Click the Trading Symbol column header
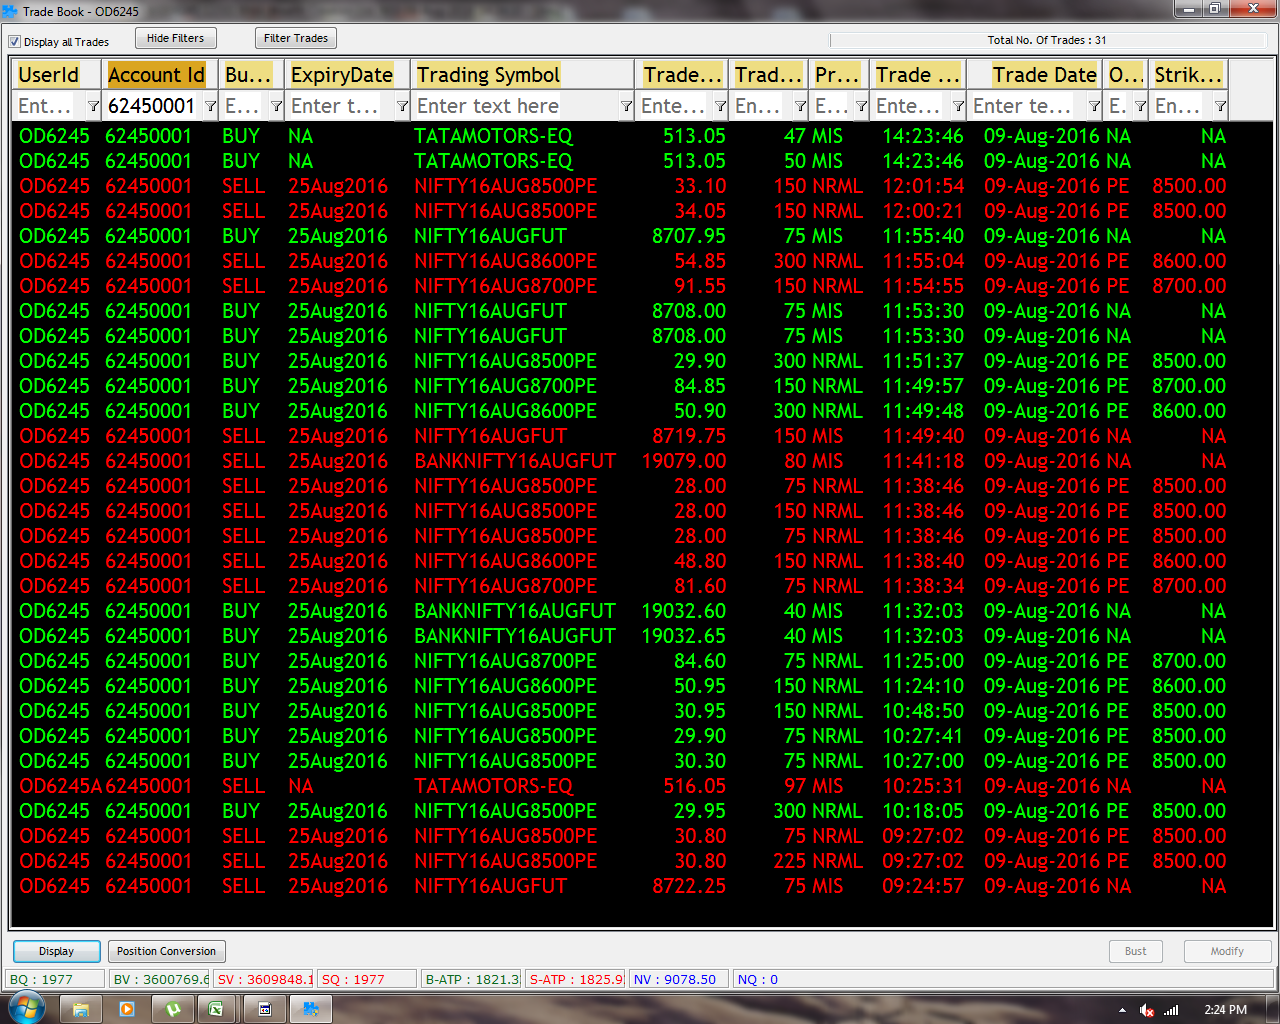 [488, 75]
